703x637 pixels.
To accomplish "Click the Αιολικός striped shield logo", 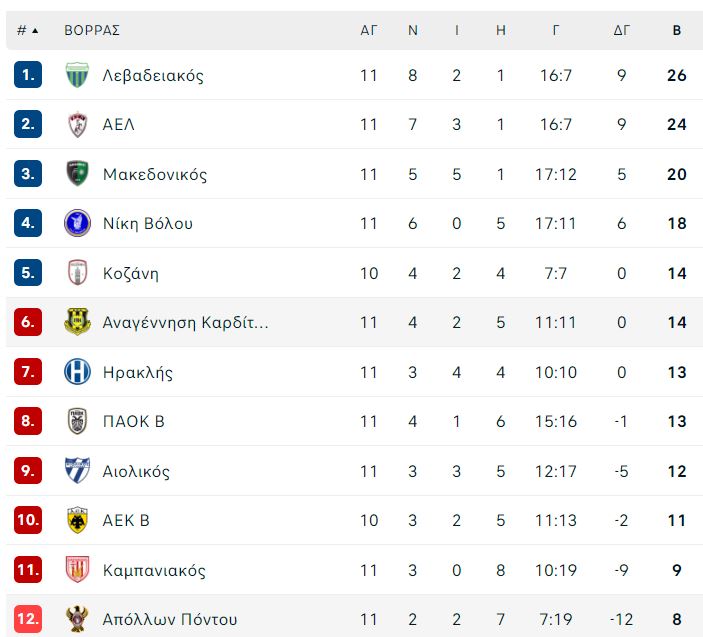I will [77, 470].
